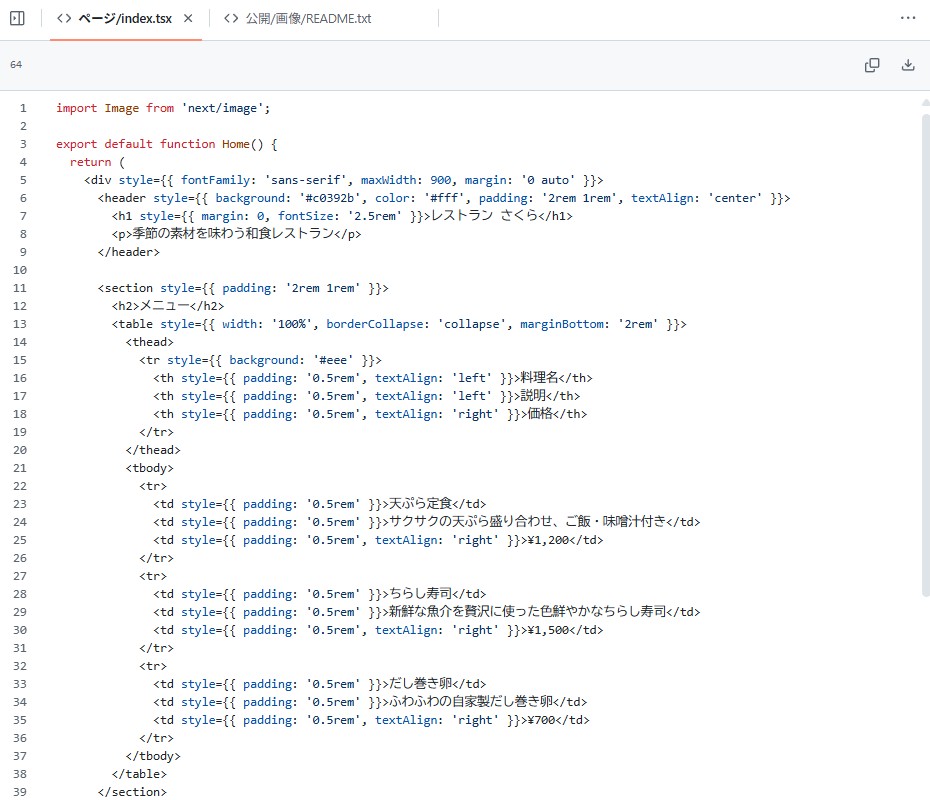Click the description ふわふわの自家製だし巻き卵
930x800 pixels.
[470, 702]
